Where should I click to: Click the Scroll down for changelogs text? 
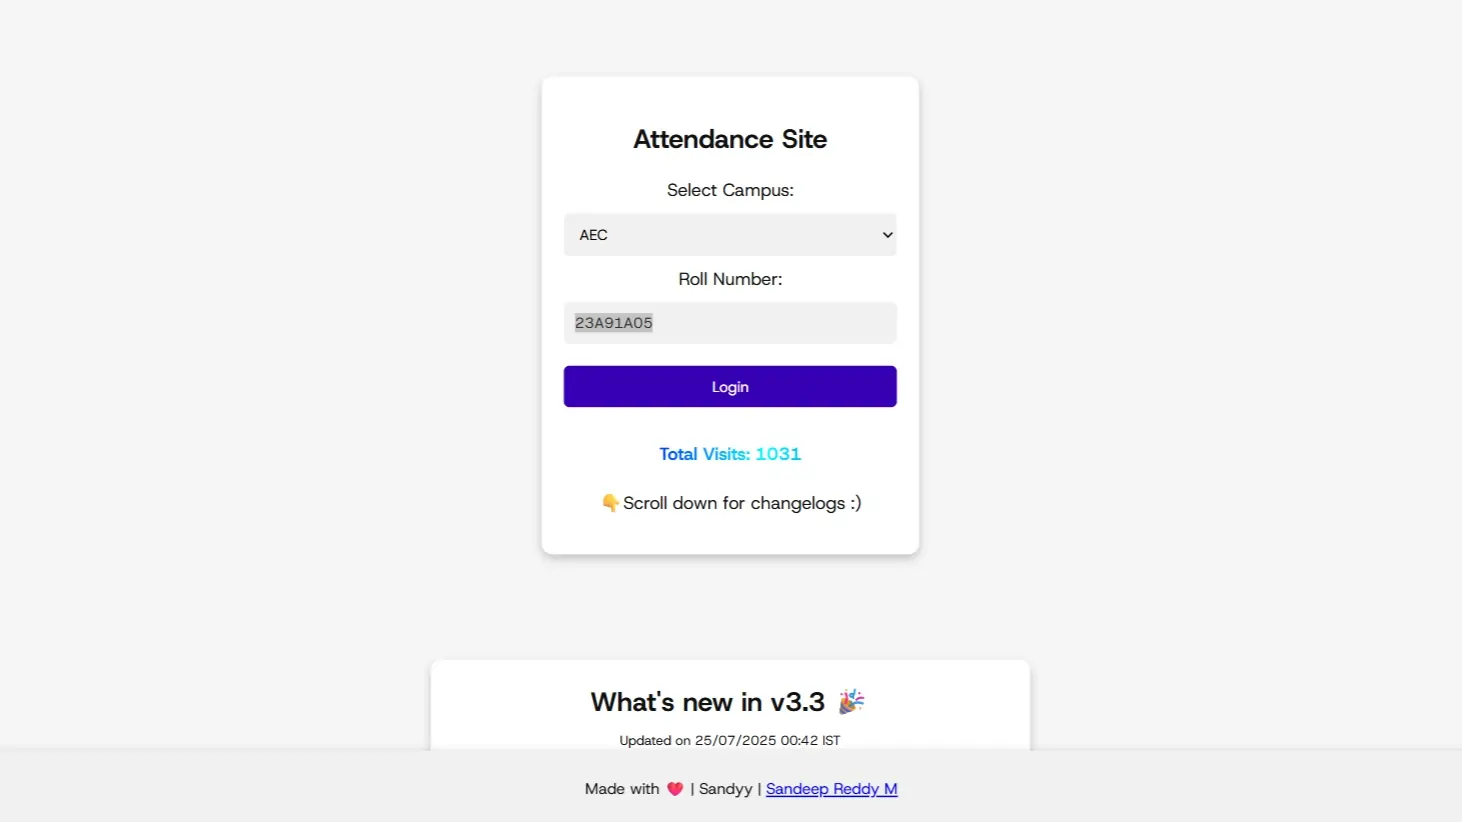741,503
